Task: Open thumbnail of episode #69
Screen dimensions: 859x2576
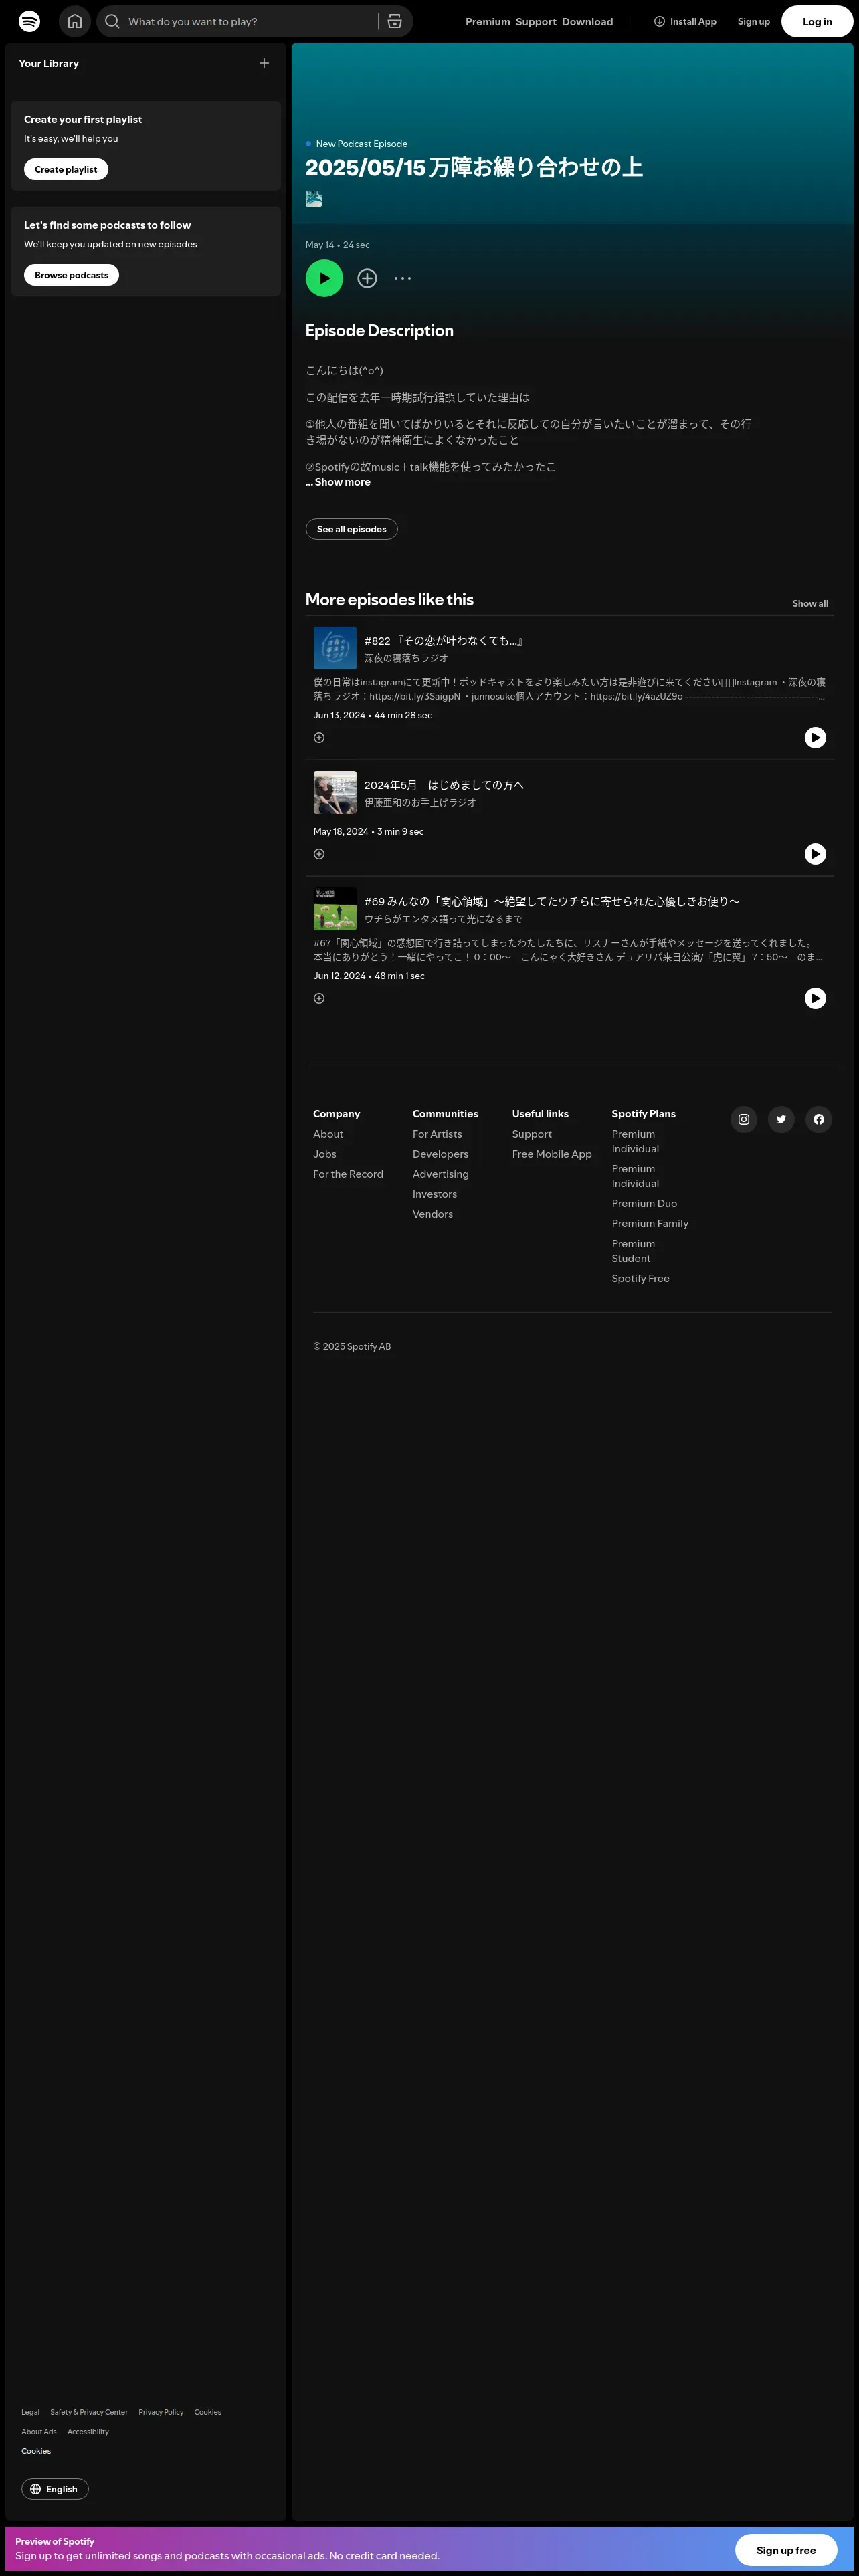Action: pos(335,908)
